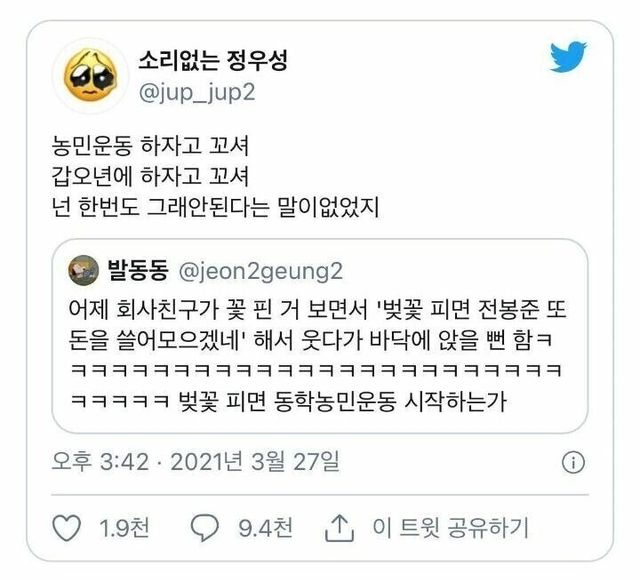Open 발동동's small profile picture

pyautogui.click(x=84, y=270)
